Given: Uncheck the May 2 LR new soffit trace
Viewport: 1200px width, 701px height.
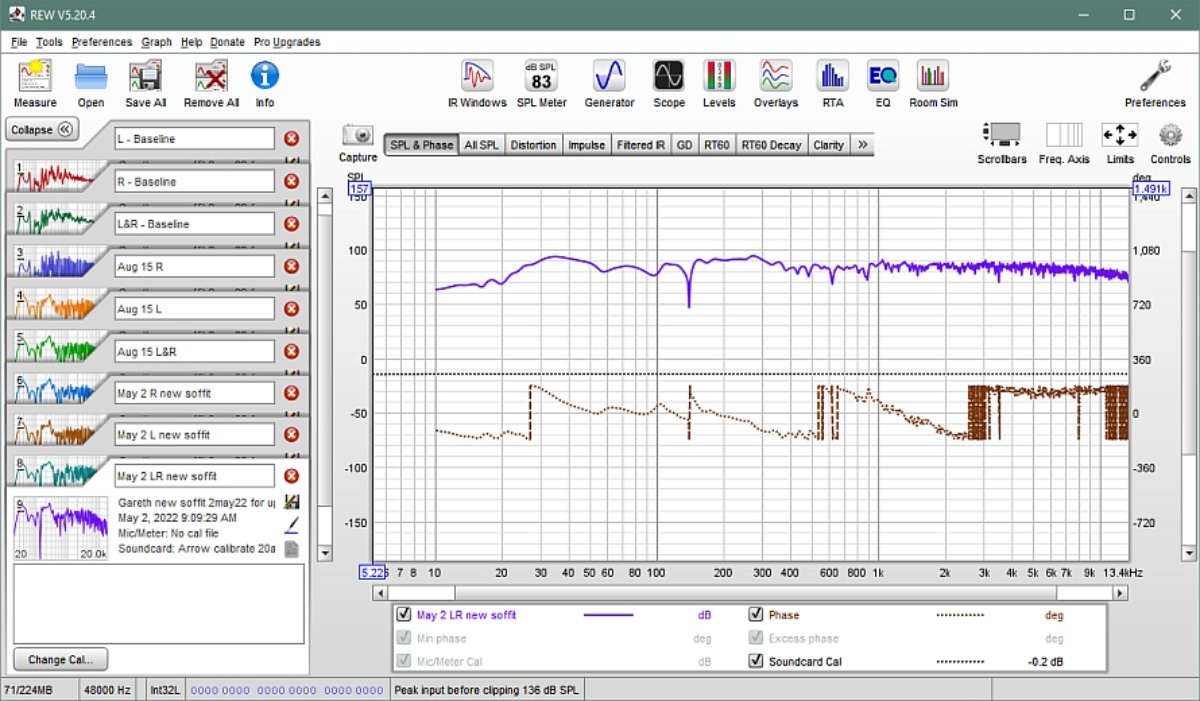Looking at the screenshot, I should click(x=404, y=615).
